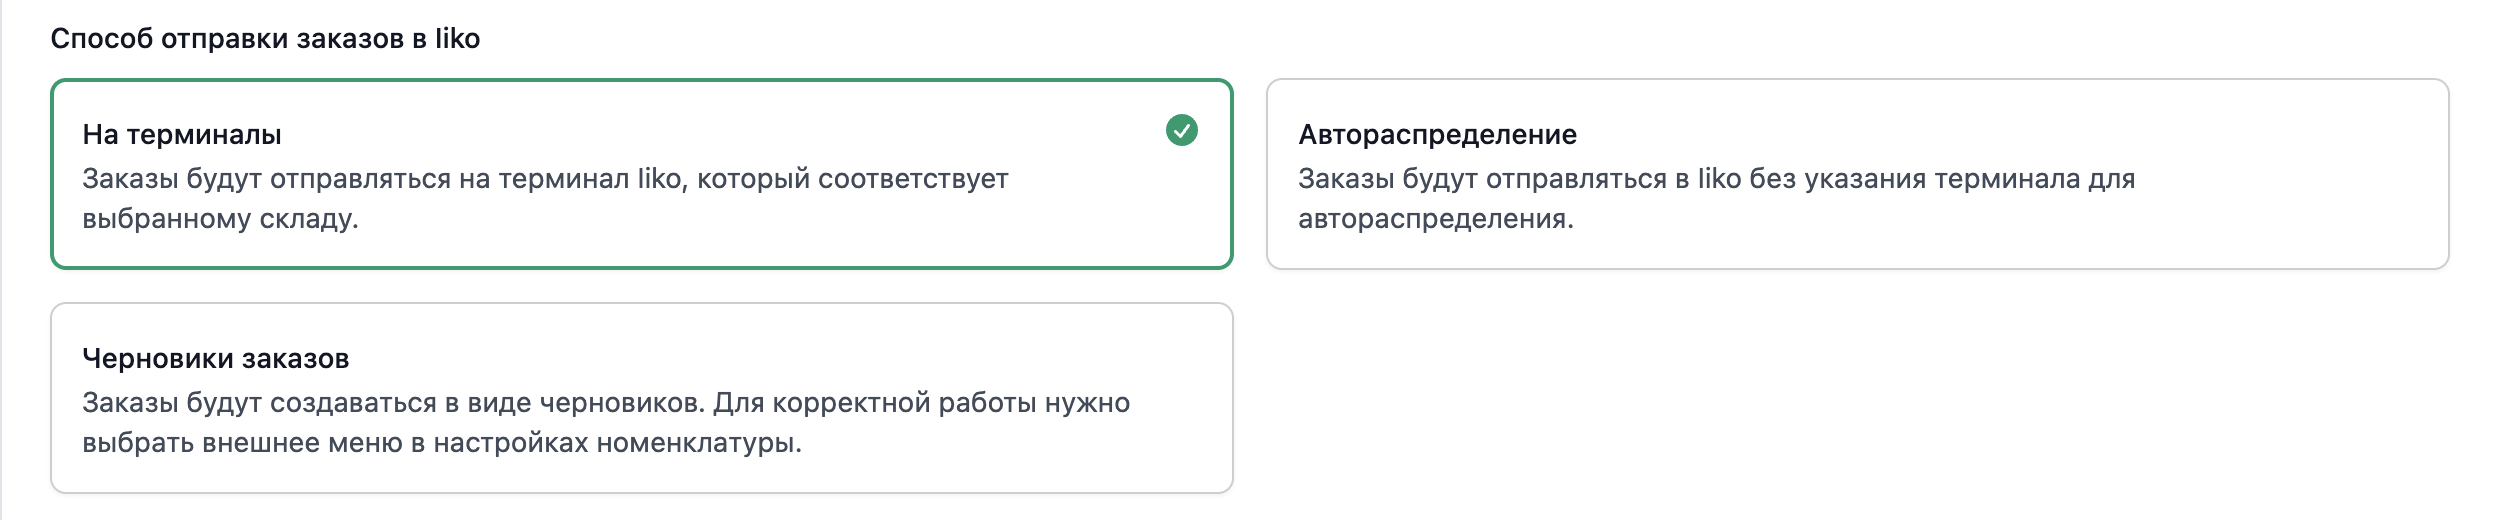Click description about отправляться в liko без указания терминала
The height and width of the screenshot is (520, 2498).
tap(1716, 179)
